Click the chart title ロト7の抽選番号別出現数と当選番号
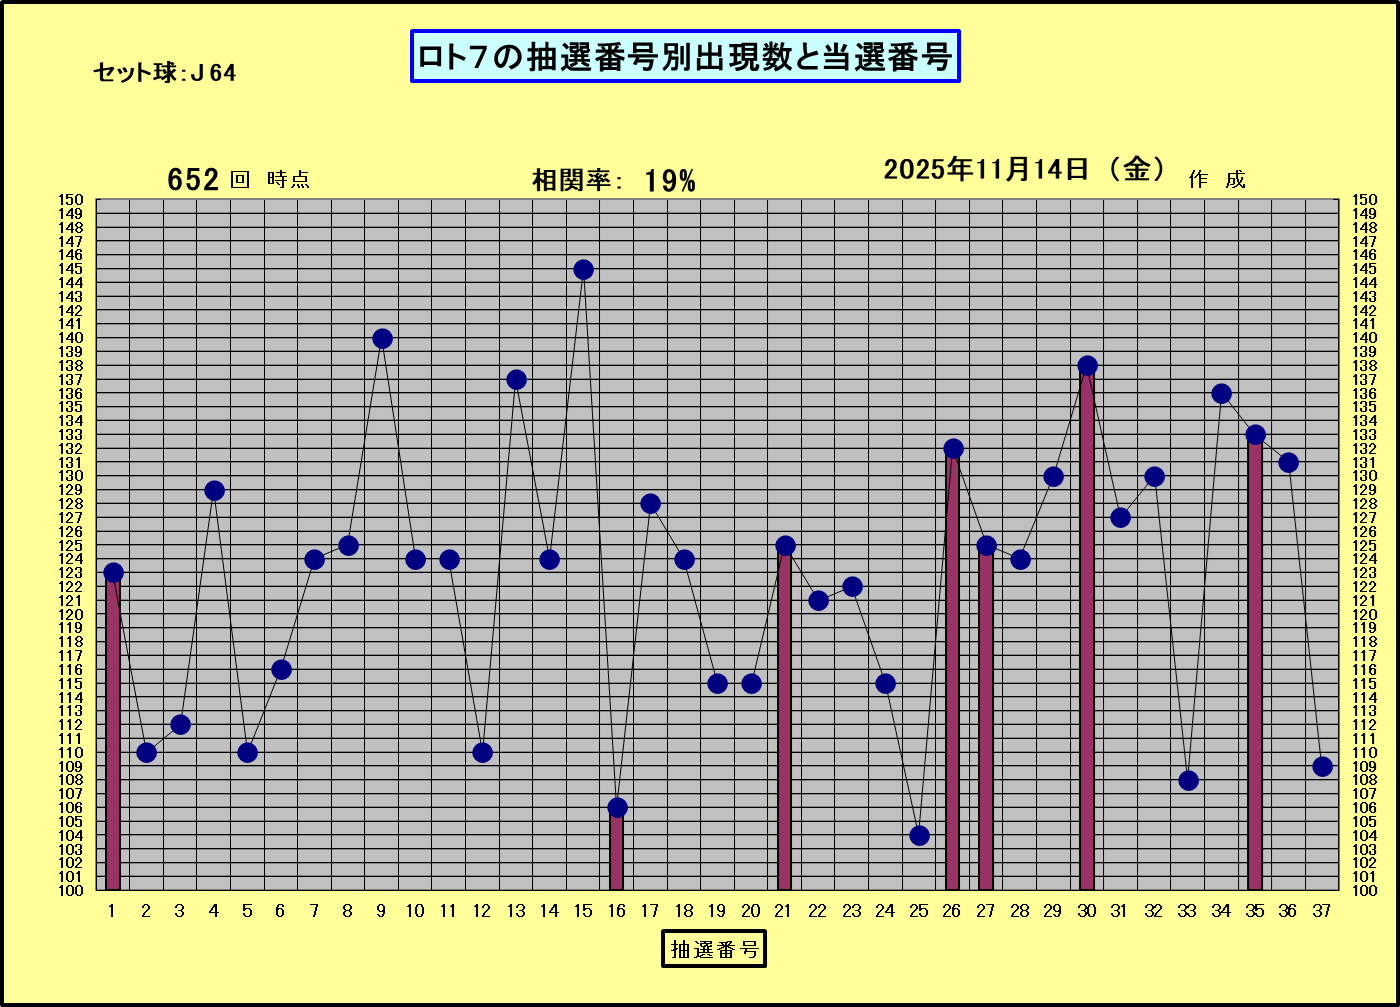The image size is (1400, 1007). [x=685, y=57]
